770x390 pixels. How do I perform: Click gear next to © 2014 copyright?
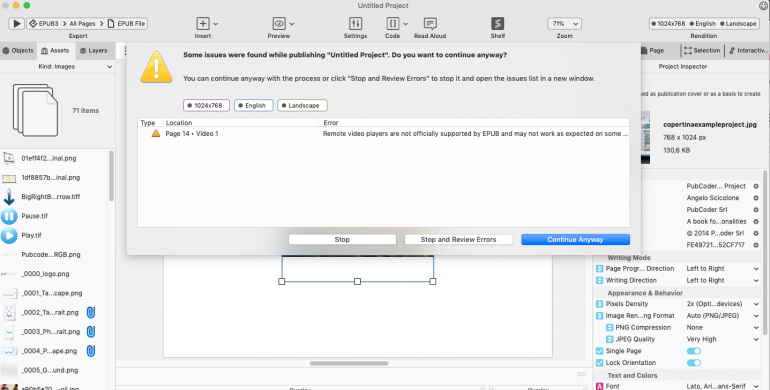tap(756, 233)
